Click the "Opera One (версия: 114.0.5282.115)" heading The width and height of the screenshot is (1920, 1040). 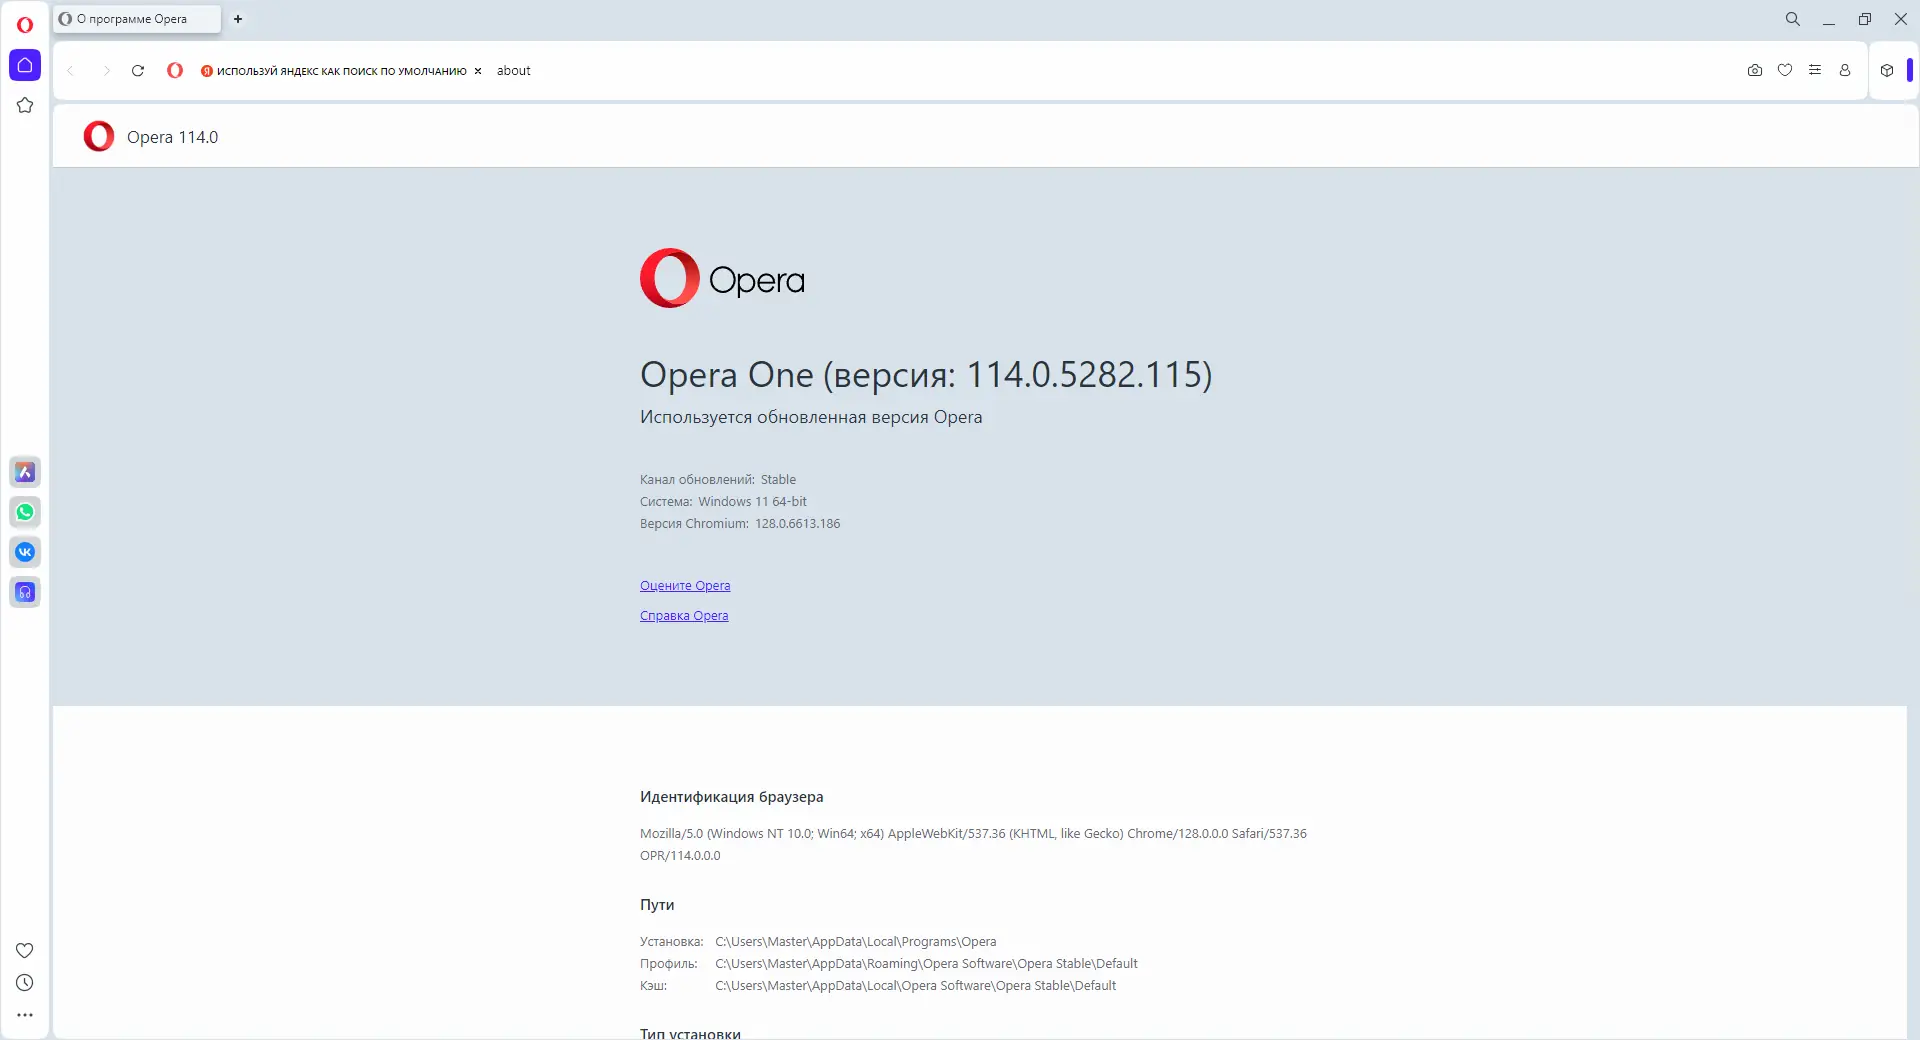click(926, 375)
